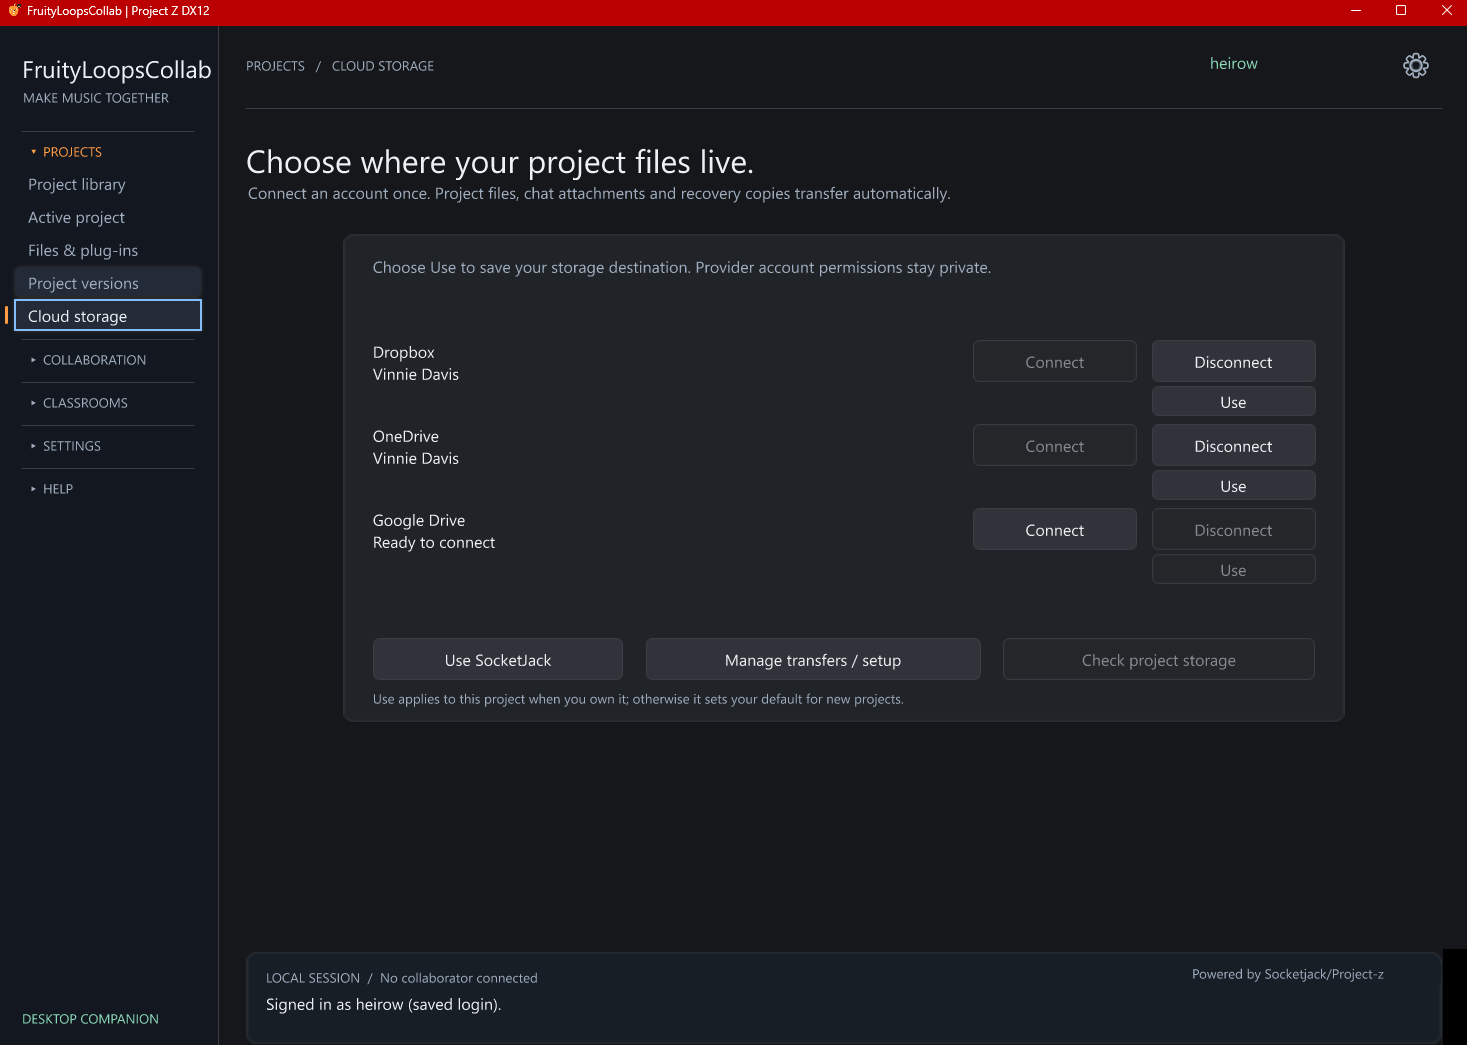Click the 'Ready to connect' status text

(x=434, y=543)
